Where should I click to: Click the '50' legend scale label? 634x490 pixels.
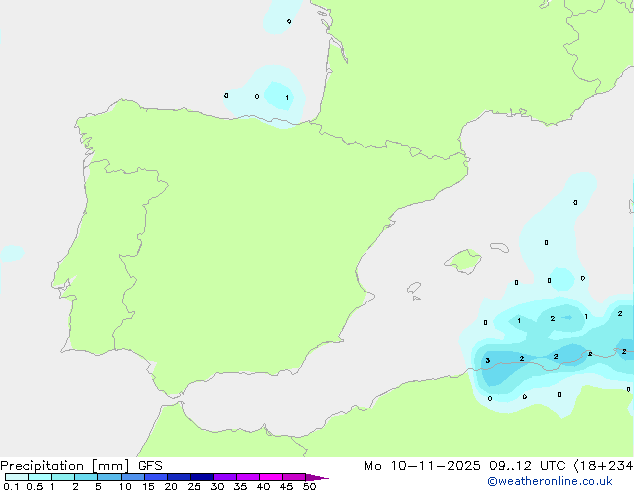pyautogui.click(x=309, y=486)
